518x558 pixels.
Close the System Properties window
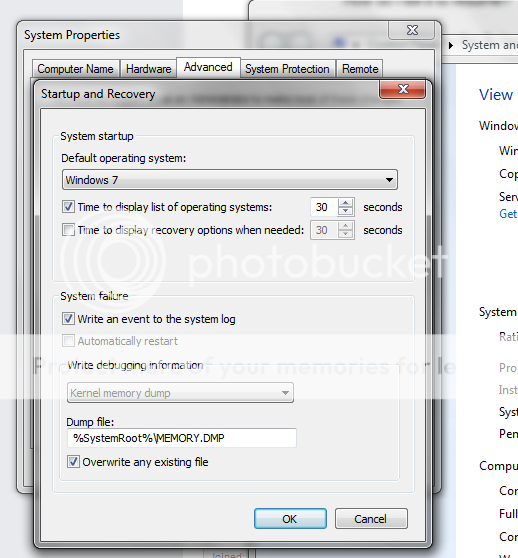tap(412, 30)
